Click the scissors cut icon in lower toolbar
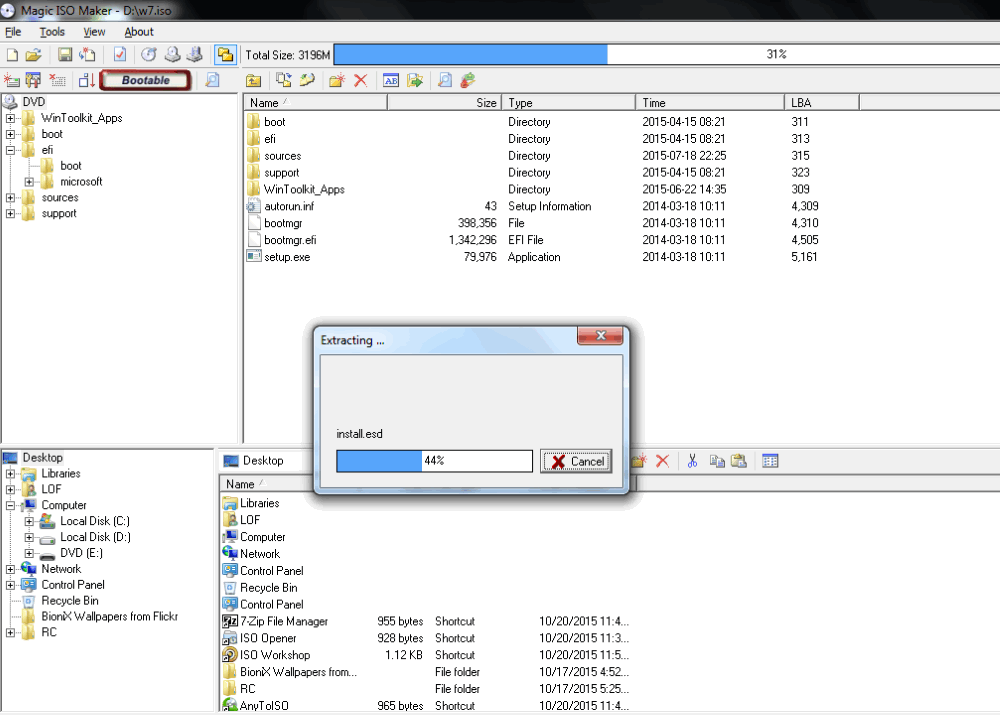 pyautogui.click(x=693, y=461)
